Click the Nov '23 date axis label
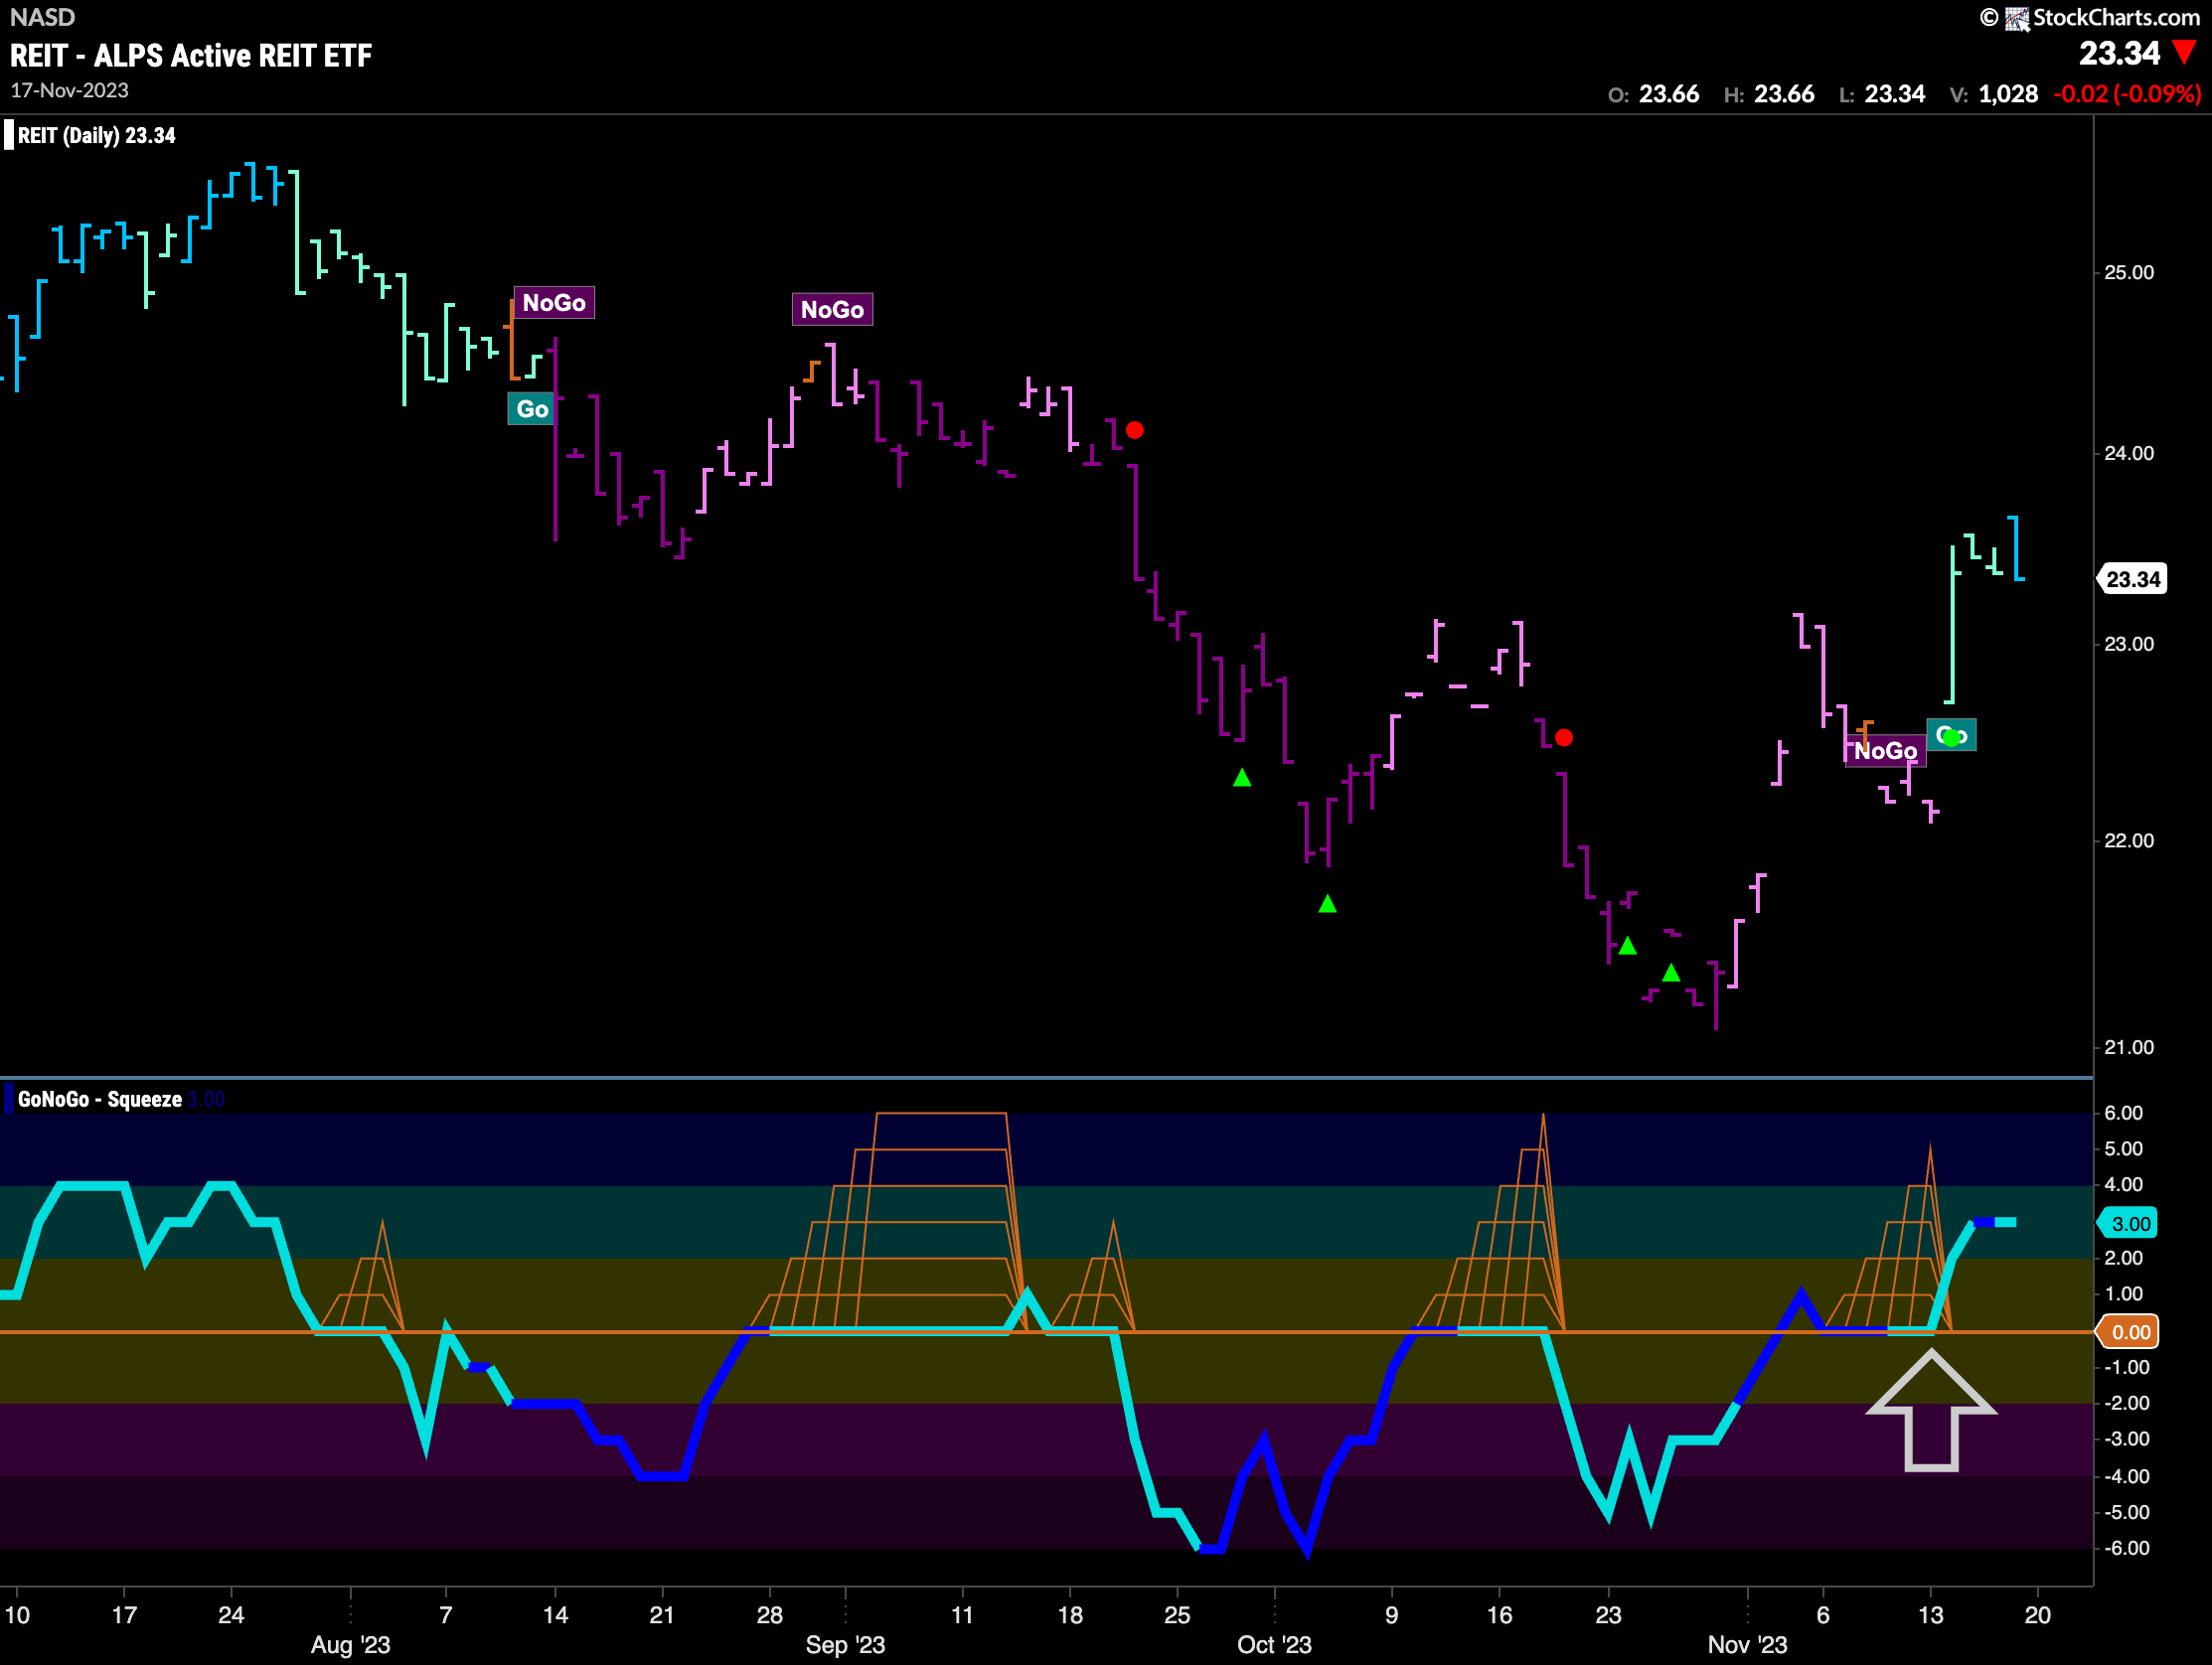This screenshot has height=1665, width=2212. [x=1747, y=1645]
